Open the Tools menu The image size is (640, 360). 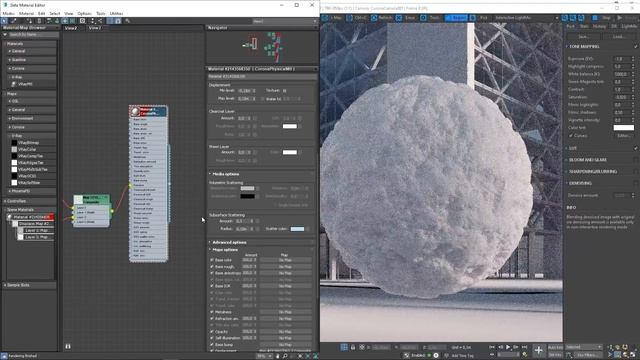click(100, 13)
